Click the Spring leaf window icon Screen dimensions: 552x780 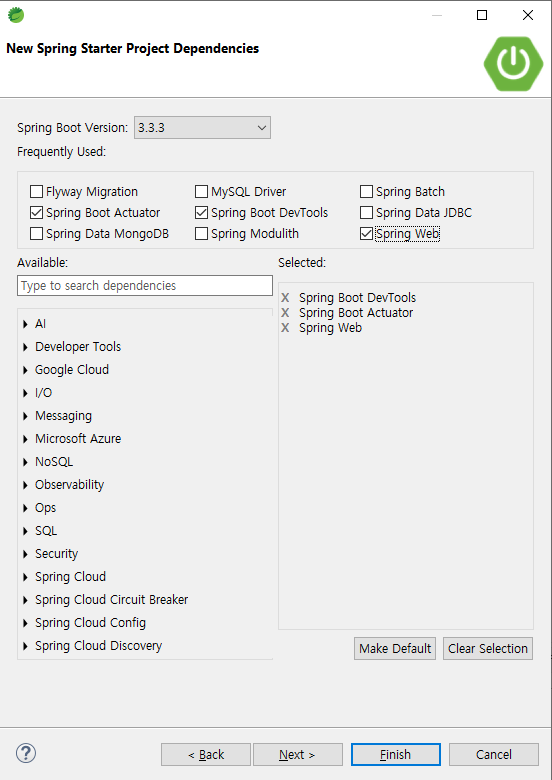click(16, 15)
